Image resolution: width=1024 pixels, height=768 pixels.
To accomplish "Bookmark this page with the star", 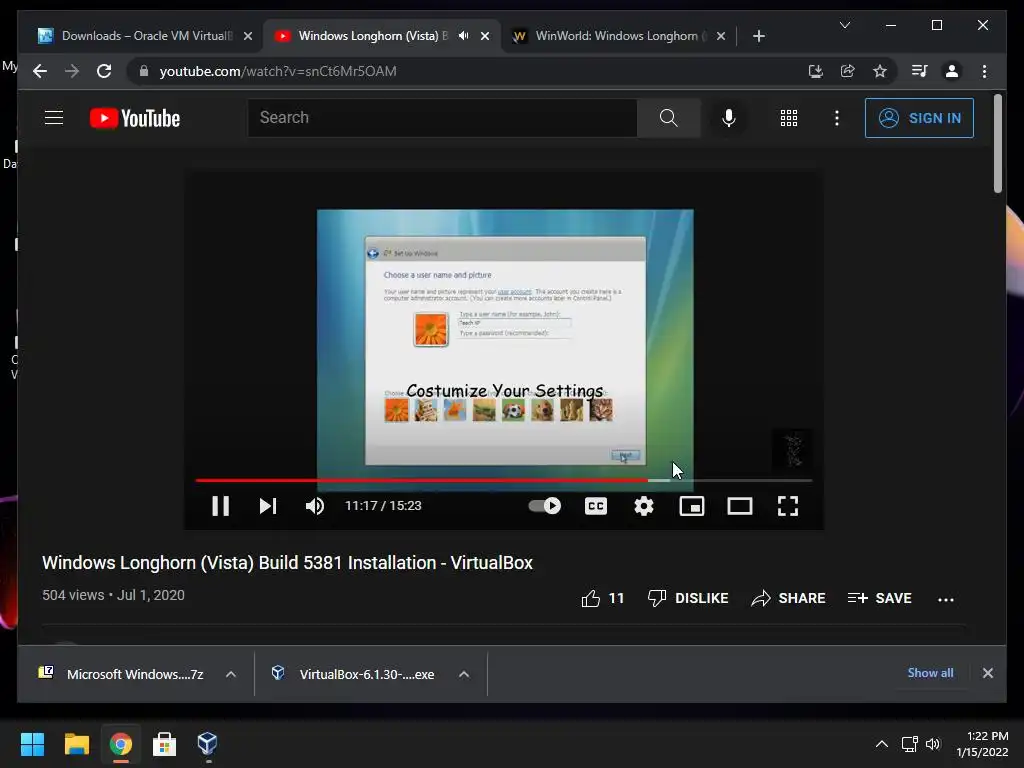I will click(880, 71).
